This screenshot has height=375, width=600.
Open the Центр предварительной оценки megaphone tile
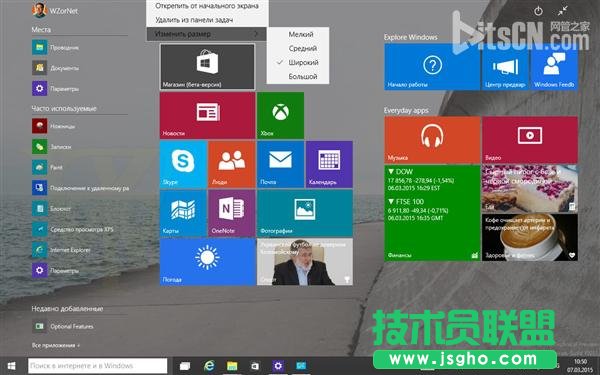[505, 67]
